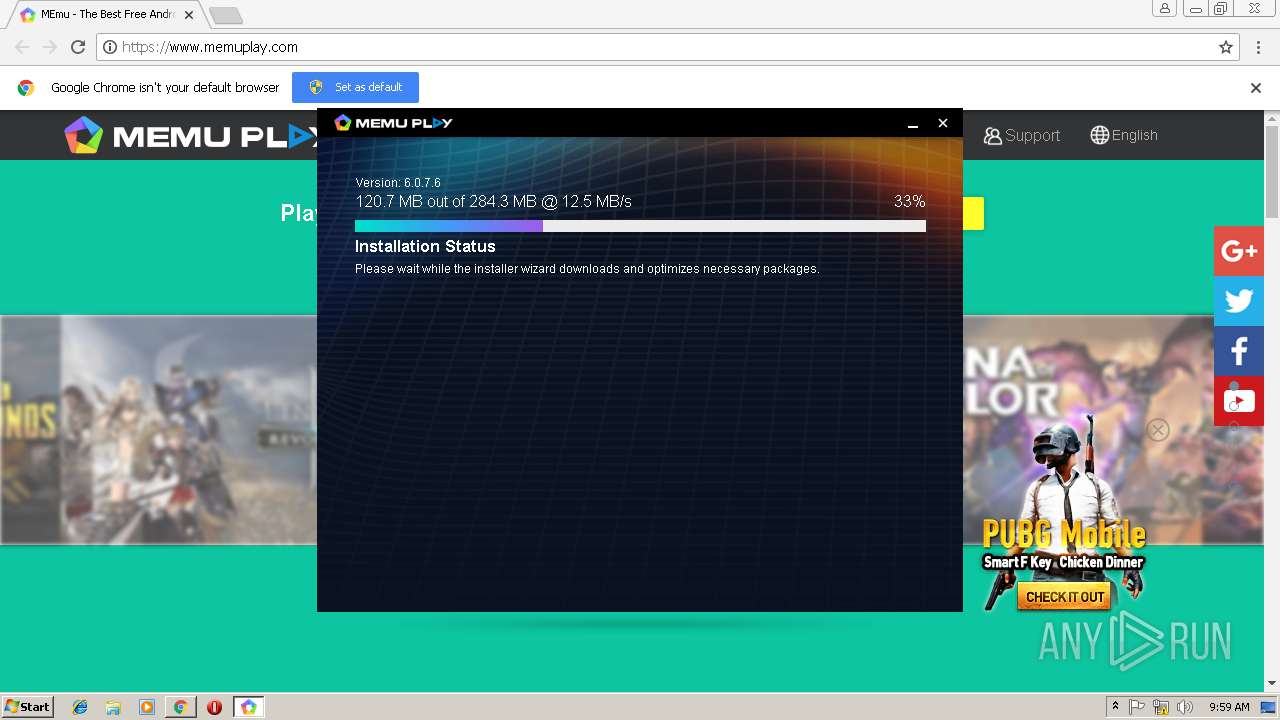Minimize the MEmu installer window
Image resolution: width=1280 pixels, height=720 pixels.
coord(913,123)
